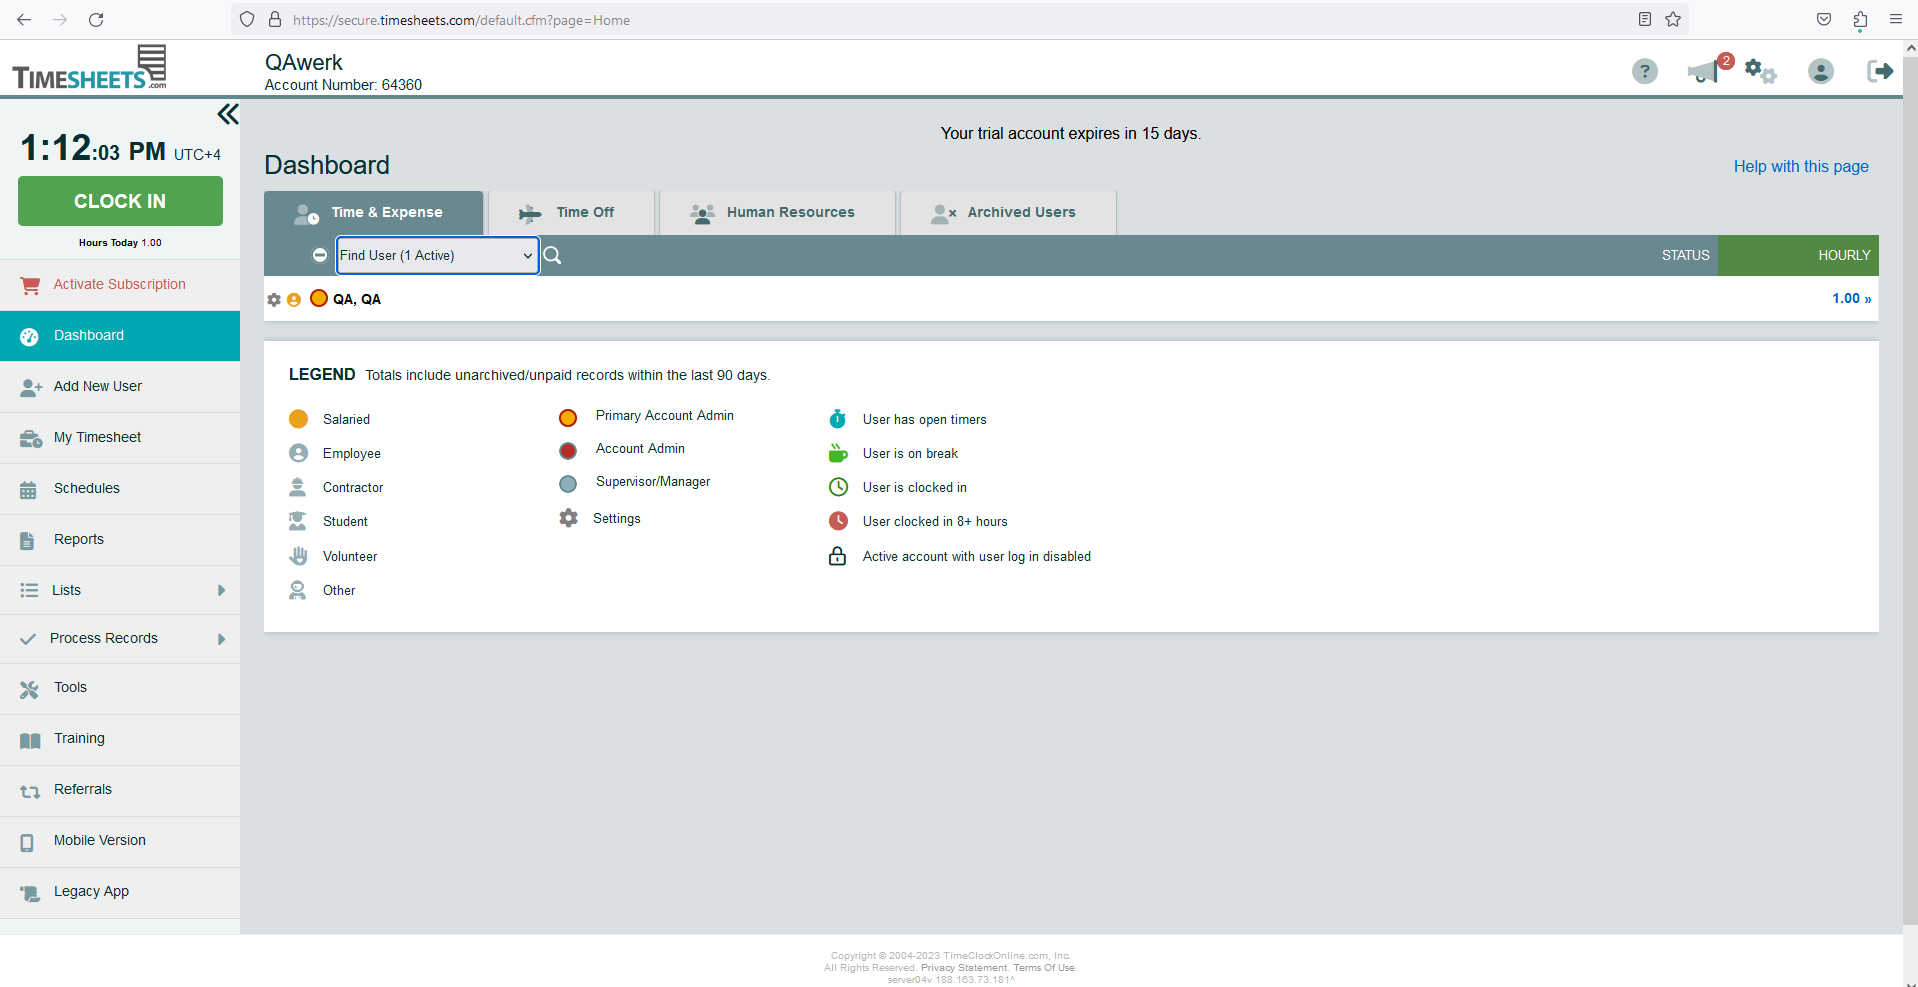Switch to Mobile Version
This screenshot has width=1918, height=987.
(x=120, y=841)
